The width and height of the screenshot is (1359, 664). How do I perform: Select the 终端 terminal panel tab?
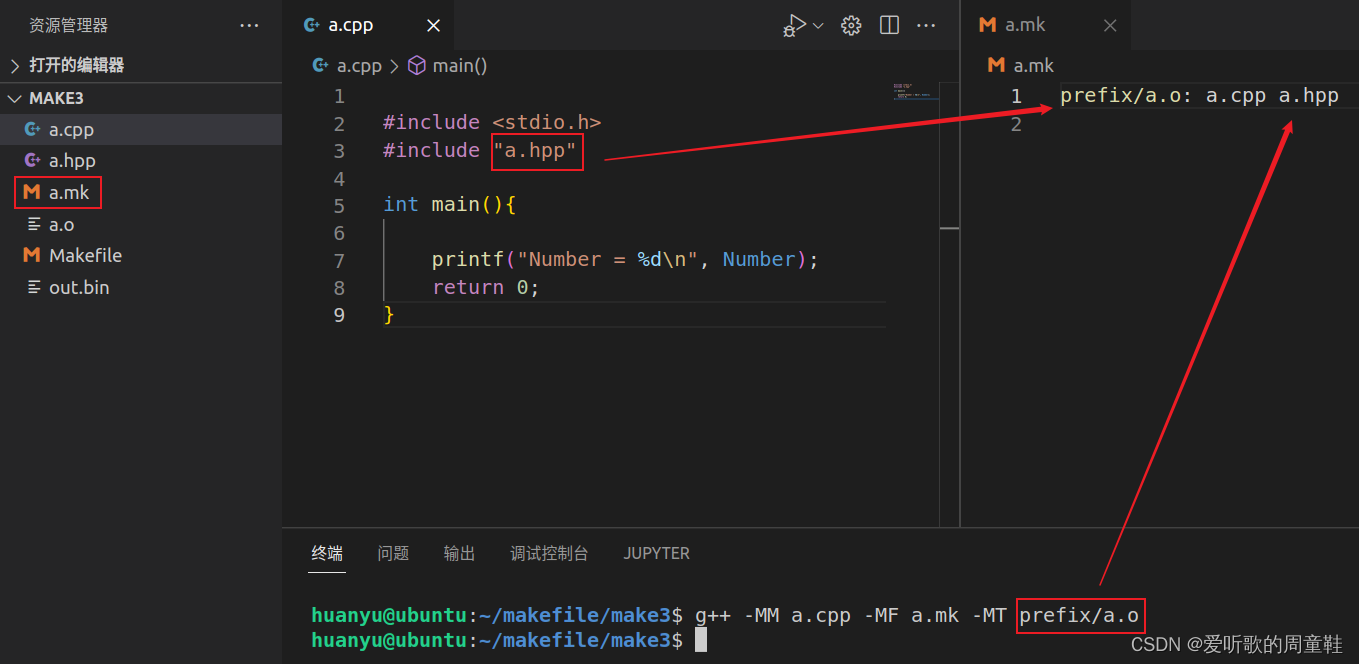327,553
